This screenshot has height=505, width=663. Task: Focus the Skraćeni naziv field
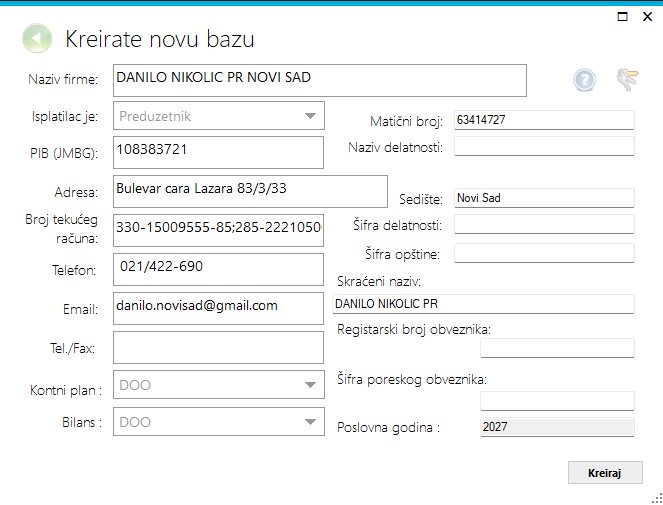coord(483,304)
